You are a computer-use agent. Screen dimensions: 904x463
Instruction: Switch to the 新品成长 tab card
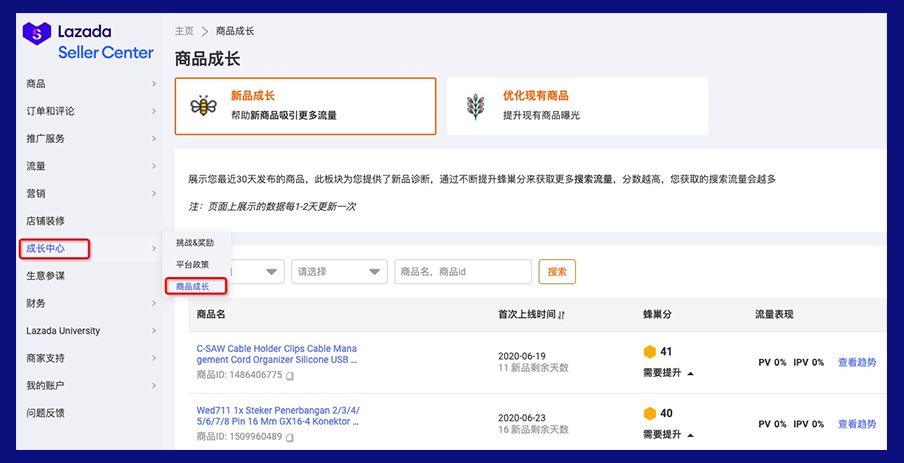(x=306, y=107)
